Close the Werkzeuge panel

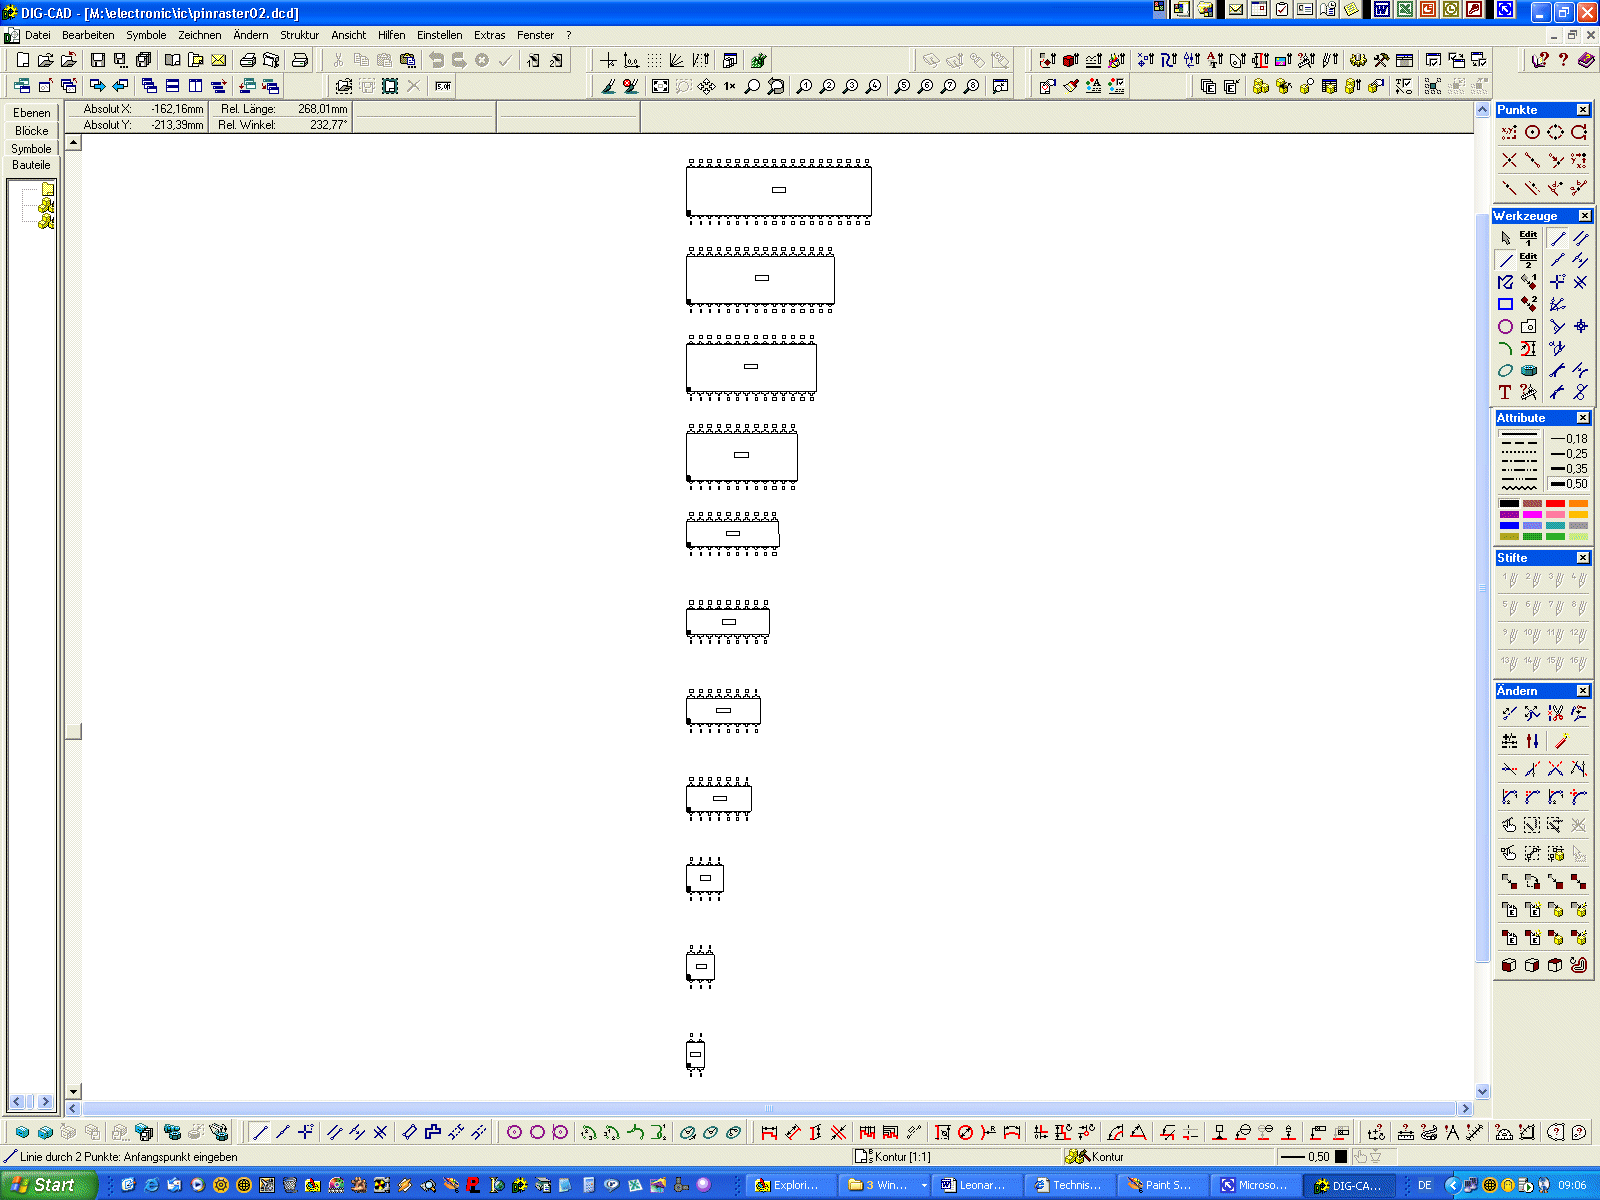click(x=1585, y=216)
